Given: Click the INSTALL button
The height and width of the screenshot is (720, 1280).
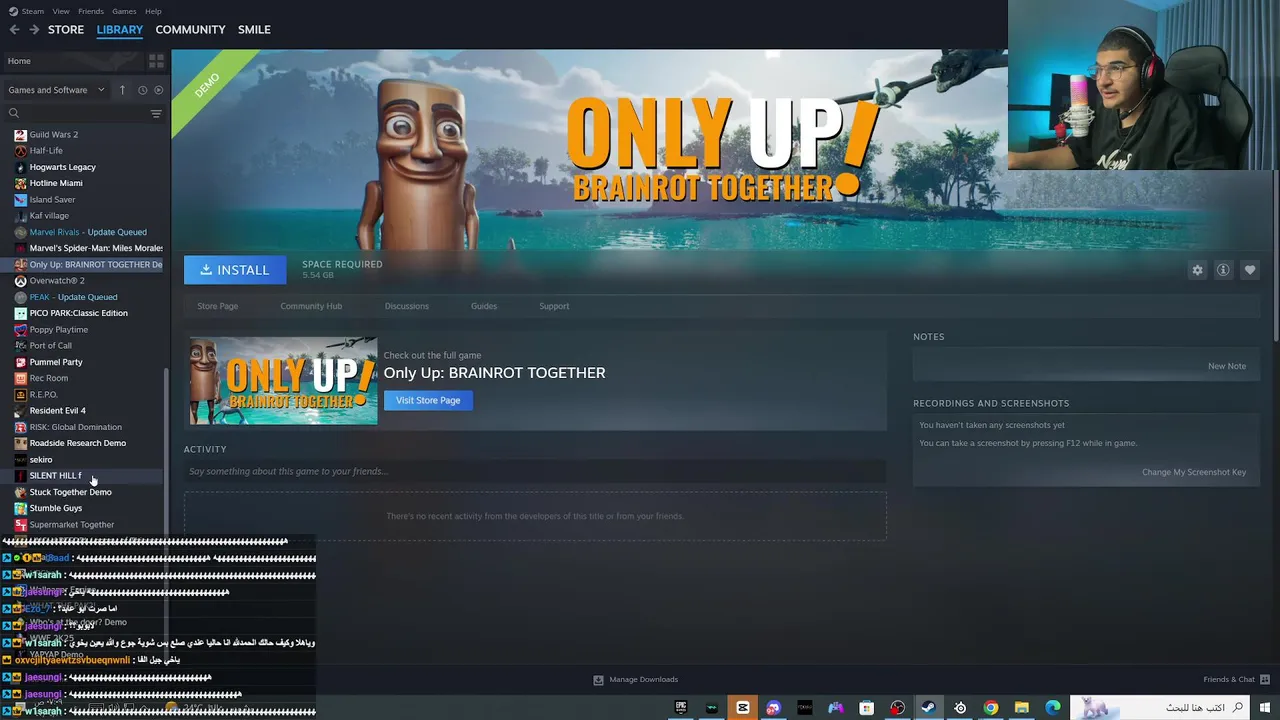Looking at the screenshot, I should 235,270.
